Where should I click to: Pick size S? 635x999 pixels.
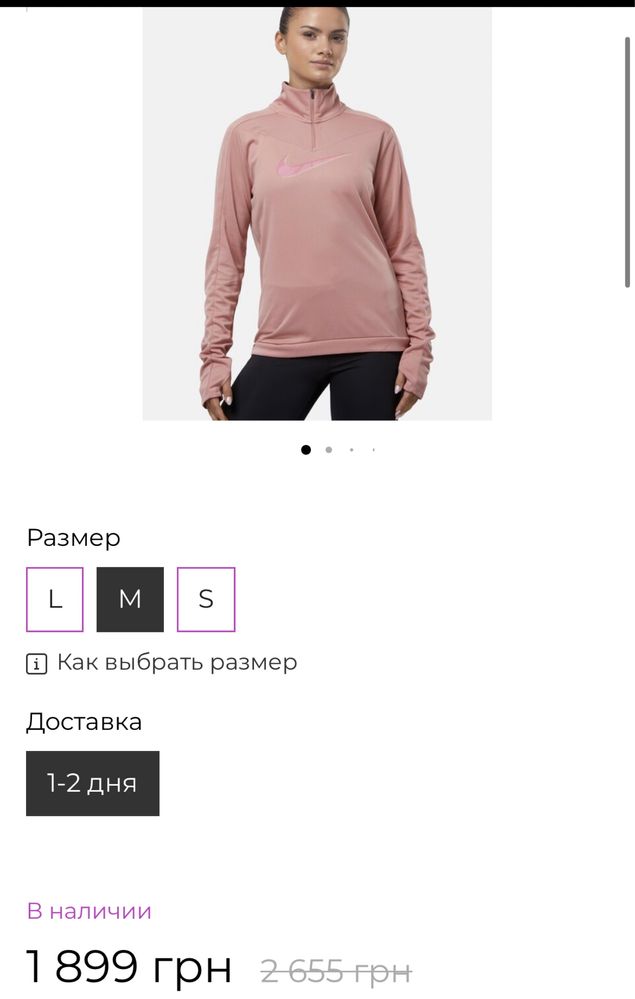pos(206,600)
